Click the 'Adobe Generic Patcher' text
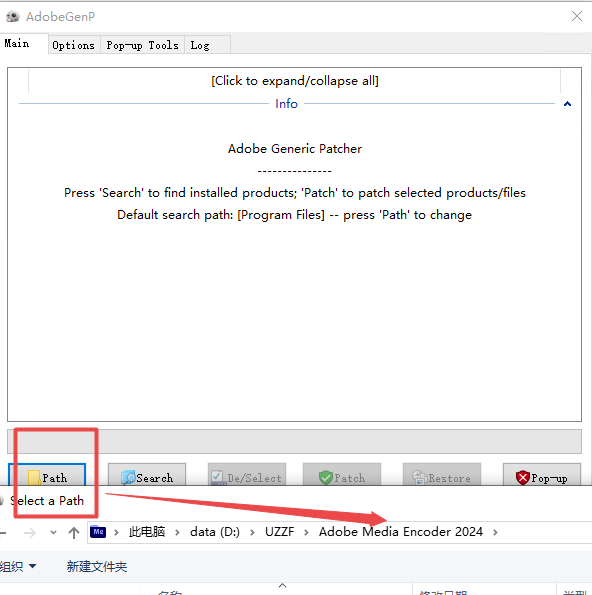The width and height of the screenshot is (592, 595). point(295,149)
